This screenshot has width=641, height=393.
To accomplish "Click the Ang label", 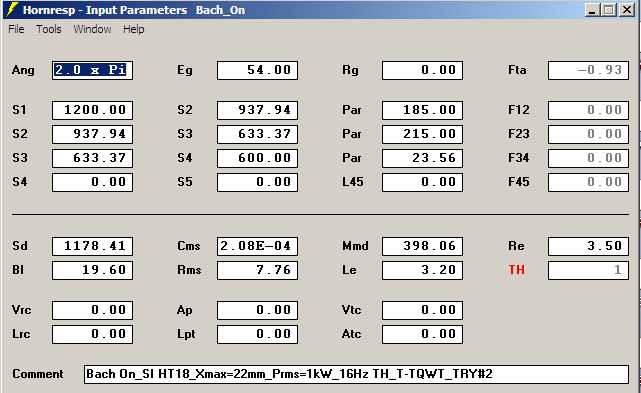I will click(23, 70).
